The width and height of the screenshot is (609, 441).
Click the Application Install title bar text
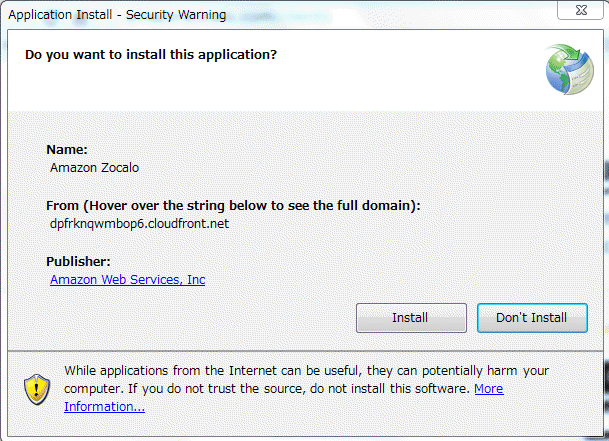60,15
